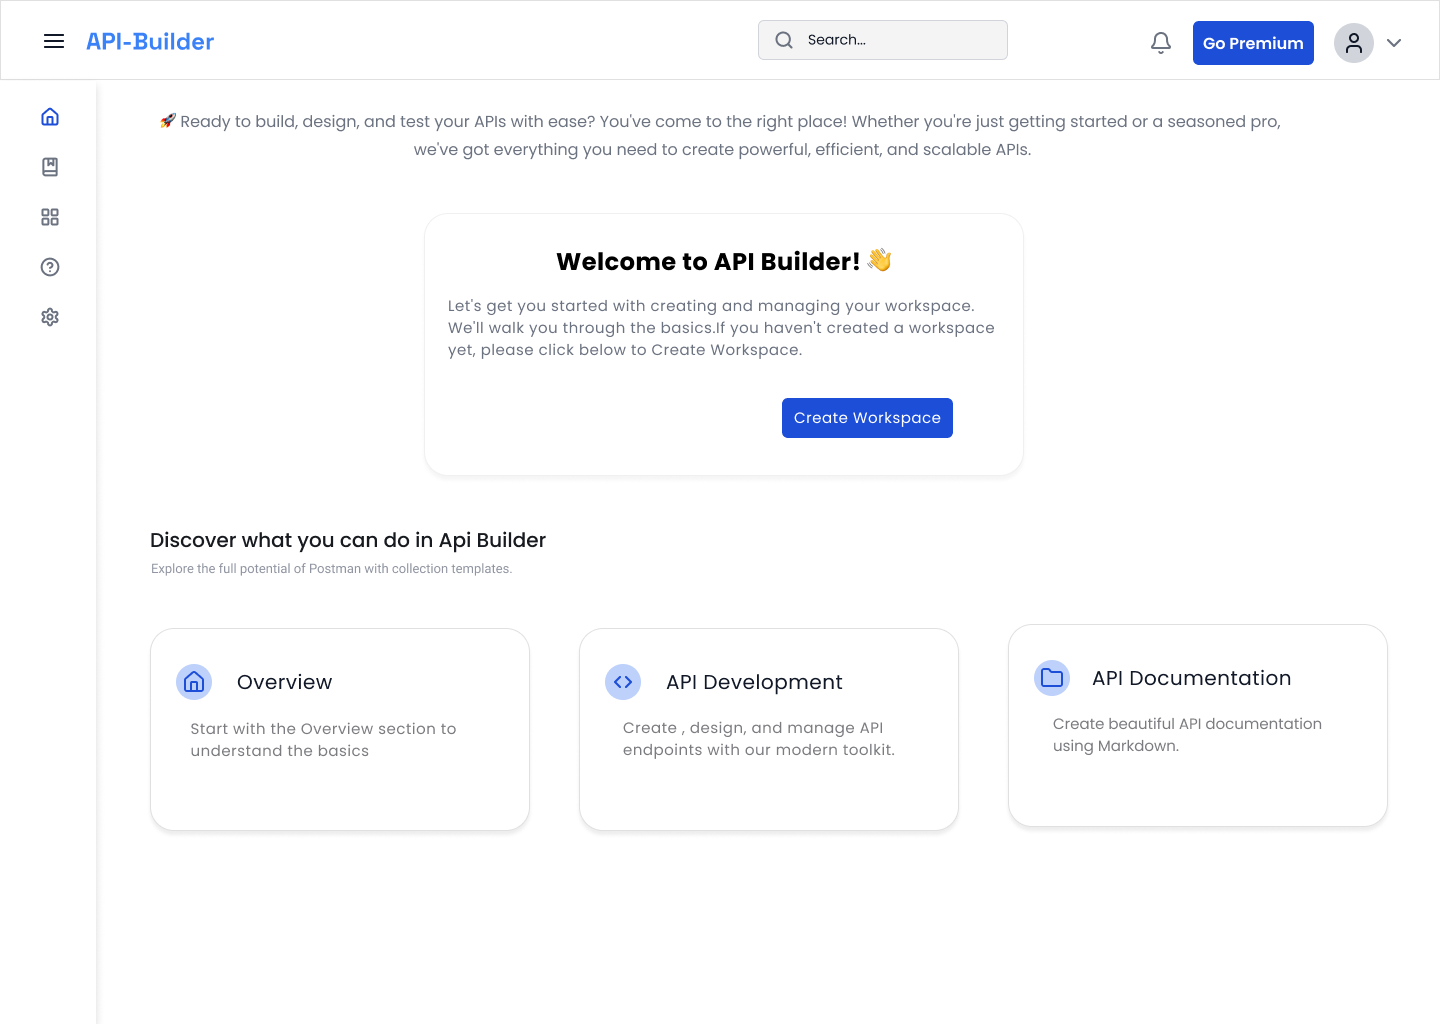Click "Start with the Overview section" description
The image size is (1440, 1024).
[323, 740]
